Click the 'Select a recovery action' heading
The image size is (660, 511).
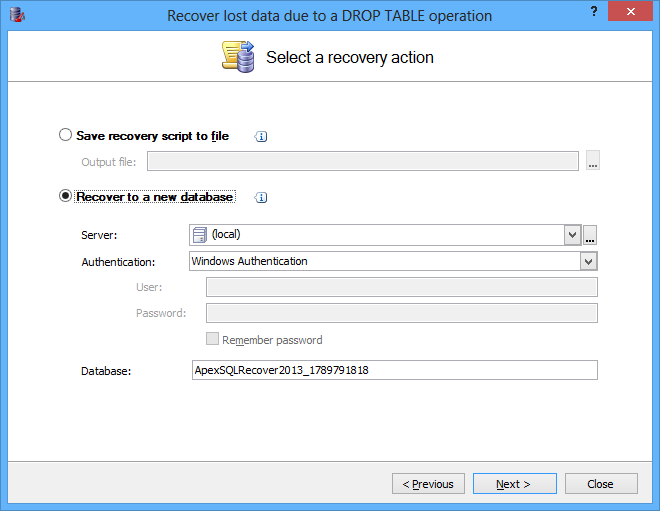click(350, 58)
